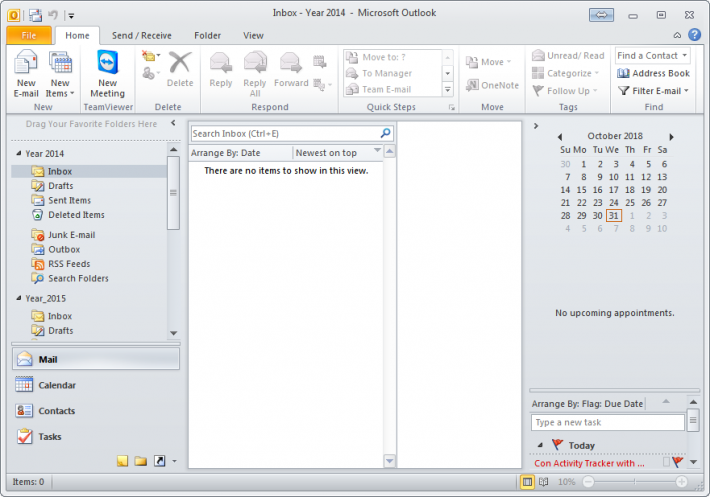The height and width of the screenshot is (497, 710).
Task: Open the File backstage tab
Action: coord(28,35)
